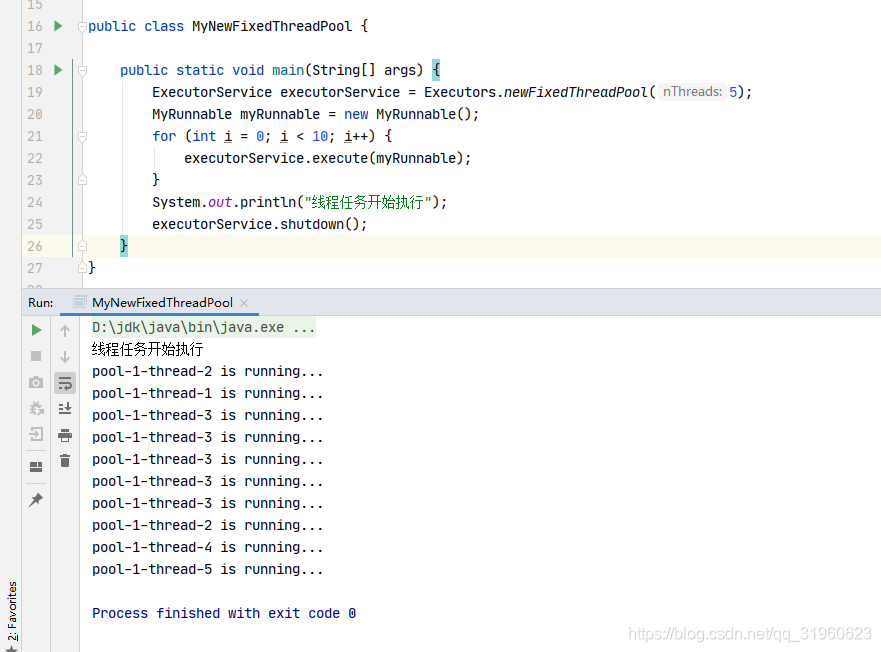Image resolution: width=881 pixels, height=652 pixels.
Task: Click the Run: panel label
Action: (40, 302)
